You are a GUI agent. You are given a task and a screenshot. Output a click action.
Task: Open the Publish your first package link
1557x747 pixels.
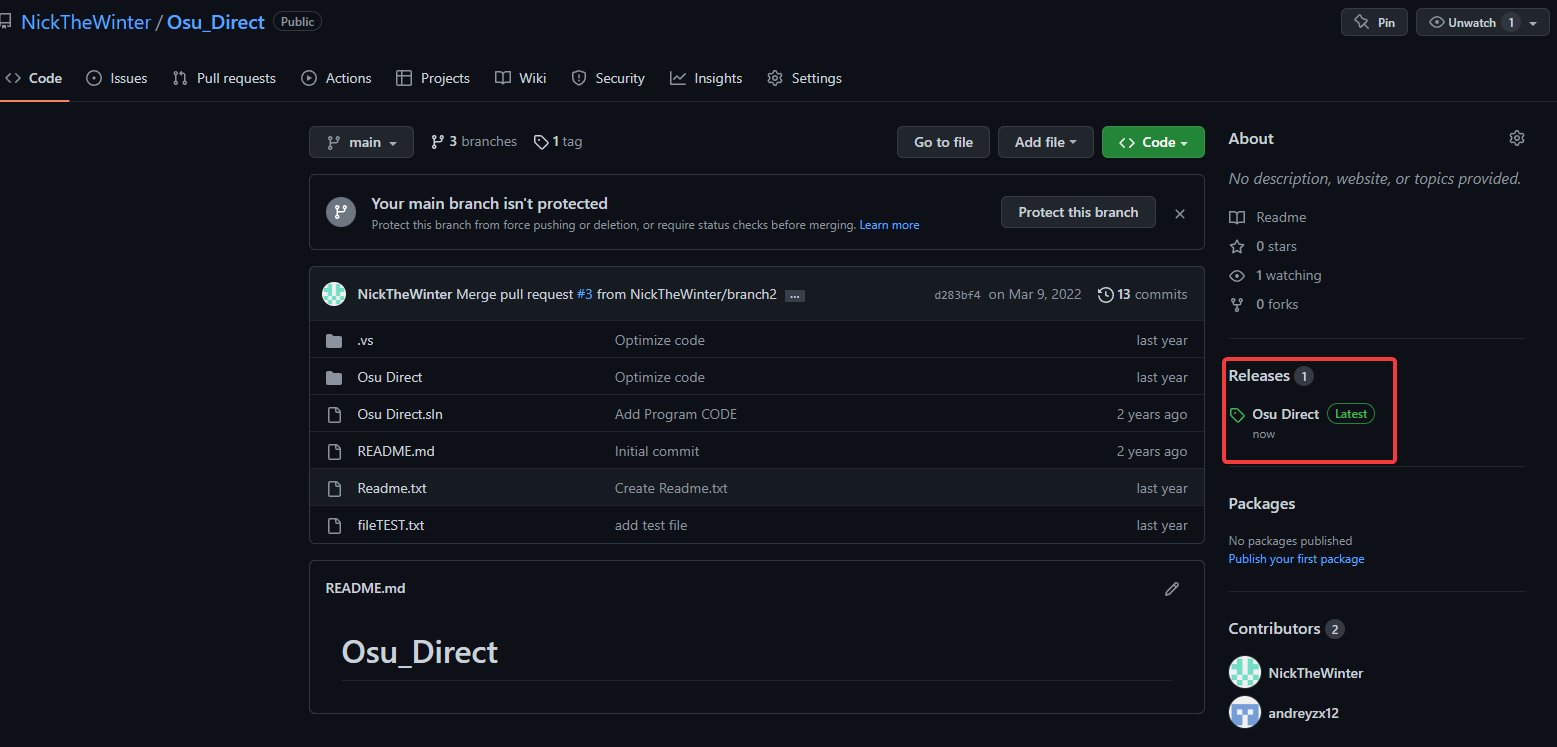point(1296,559)
